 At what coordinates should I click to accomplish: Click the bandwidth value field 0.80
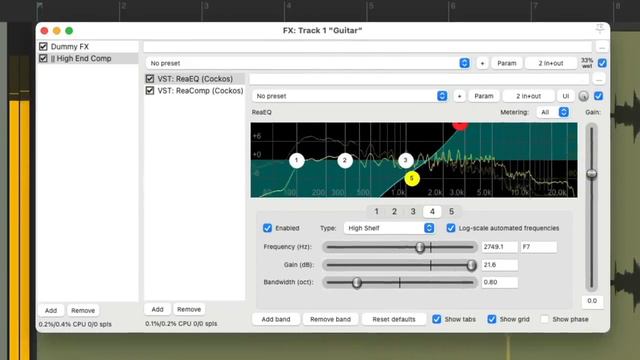(500, 282)
